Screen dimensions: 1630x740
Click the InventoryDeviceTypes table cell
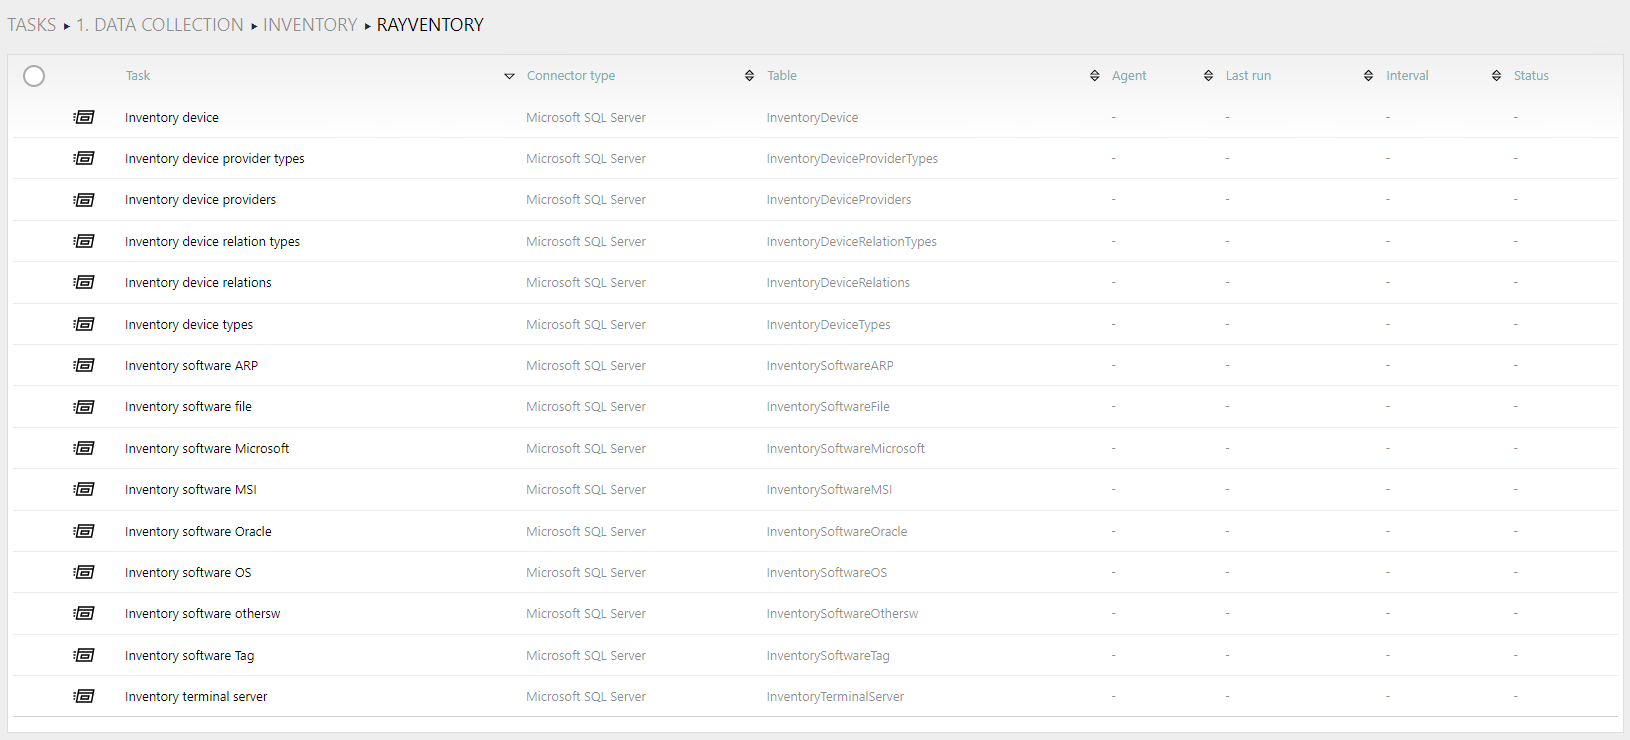click(x=828, y=324)
